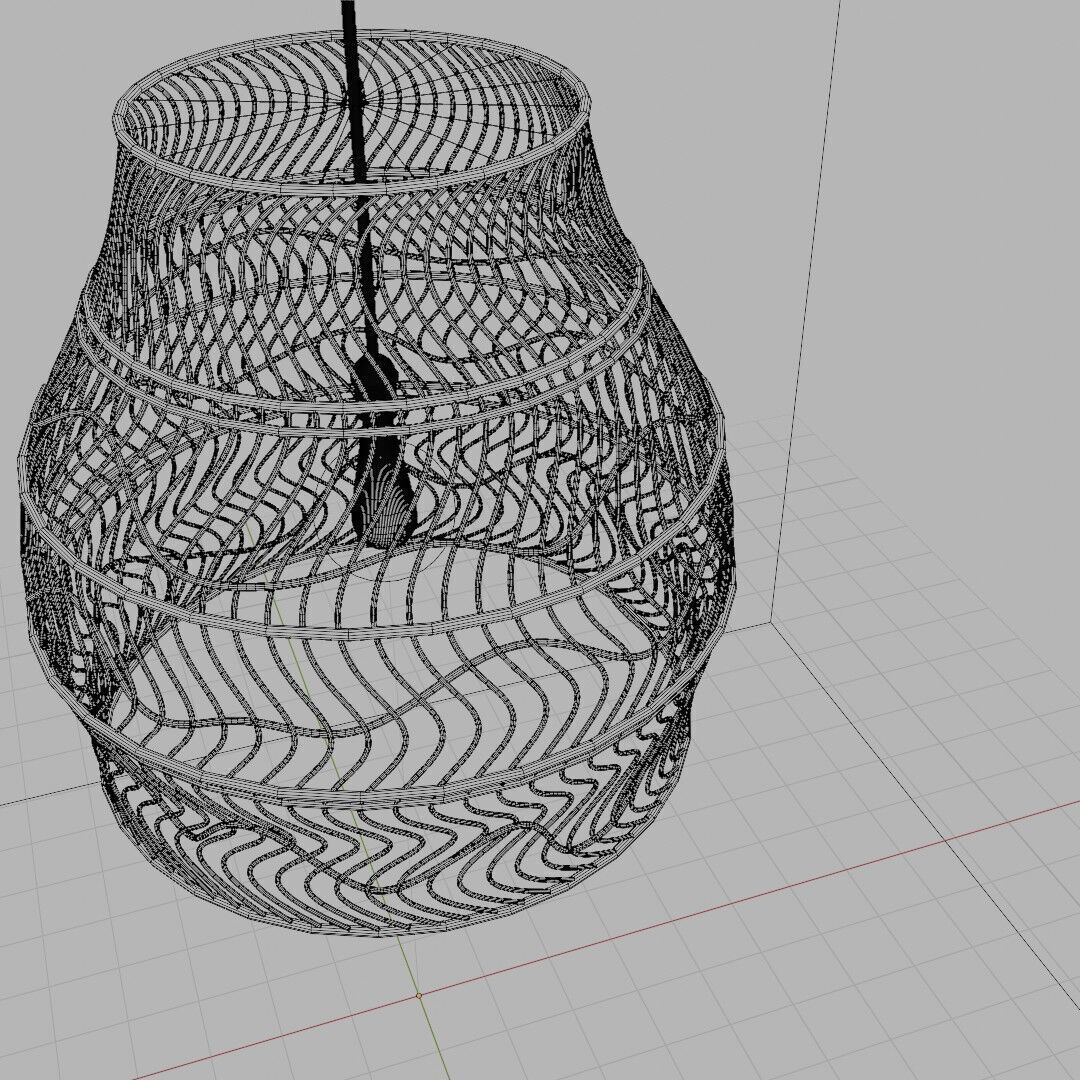Click the orange origin point on grid

[419, 995]
